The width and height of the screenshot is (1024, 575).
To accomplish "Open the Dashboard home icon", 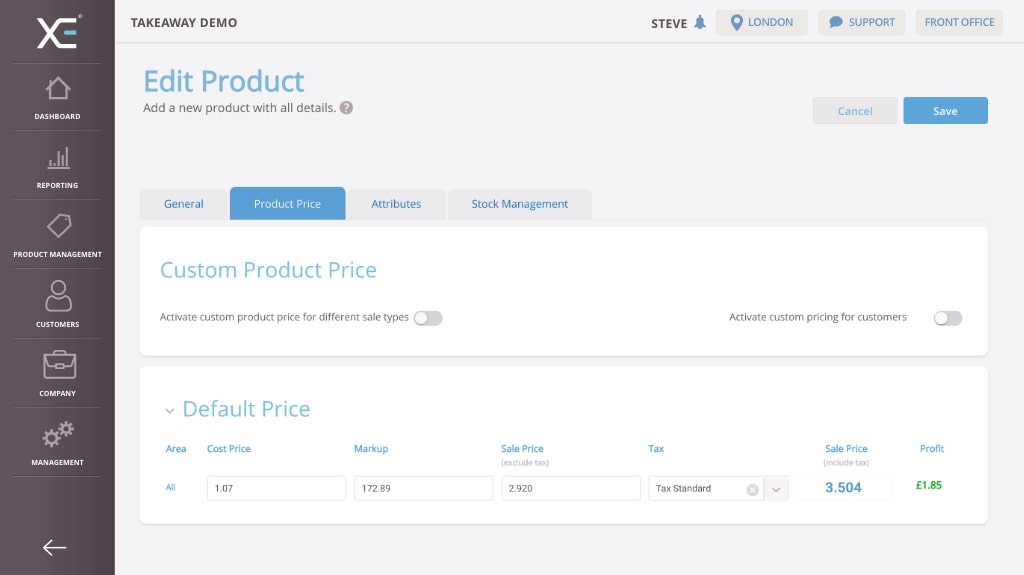I will tap(57, 89).
